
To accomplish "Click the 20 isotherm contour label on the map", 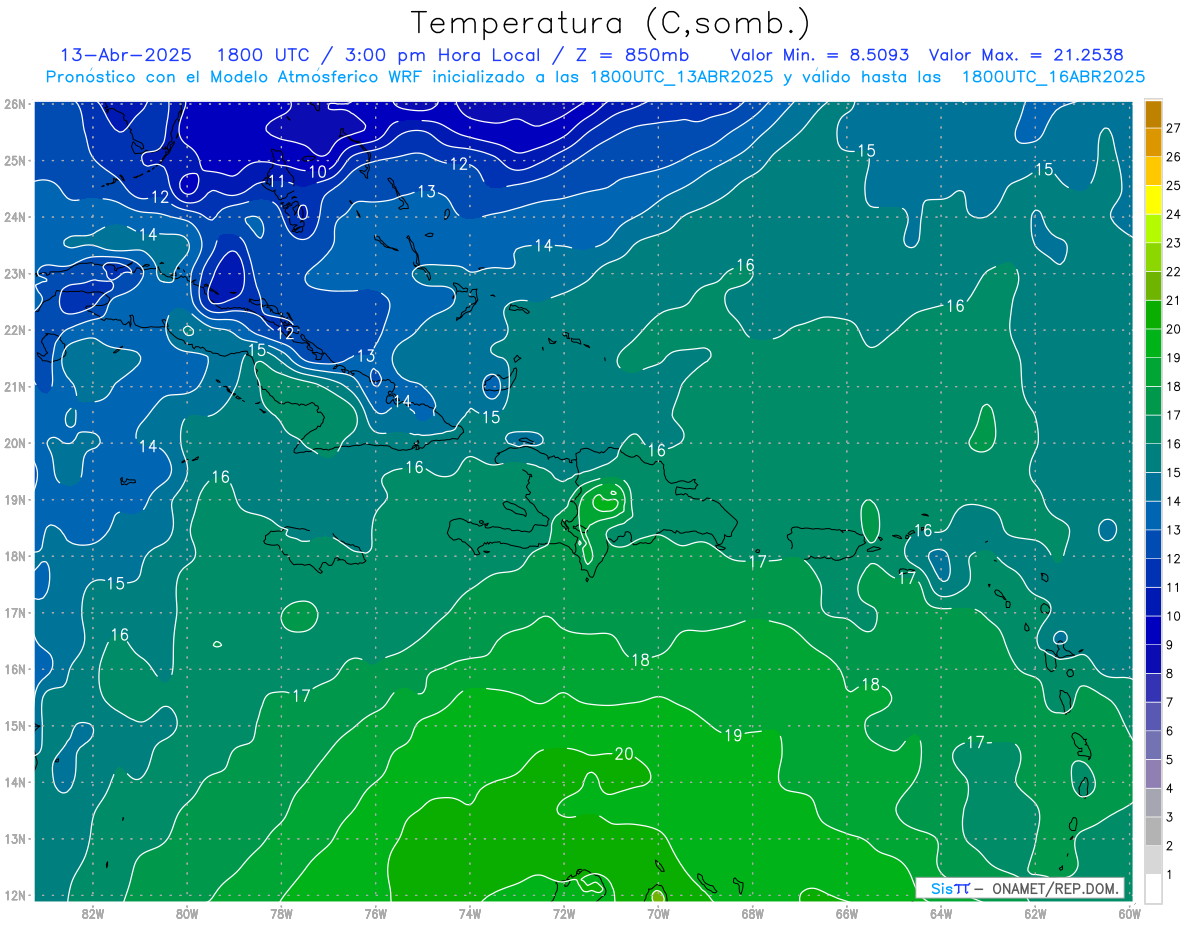I will (x=624, y=754).
